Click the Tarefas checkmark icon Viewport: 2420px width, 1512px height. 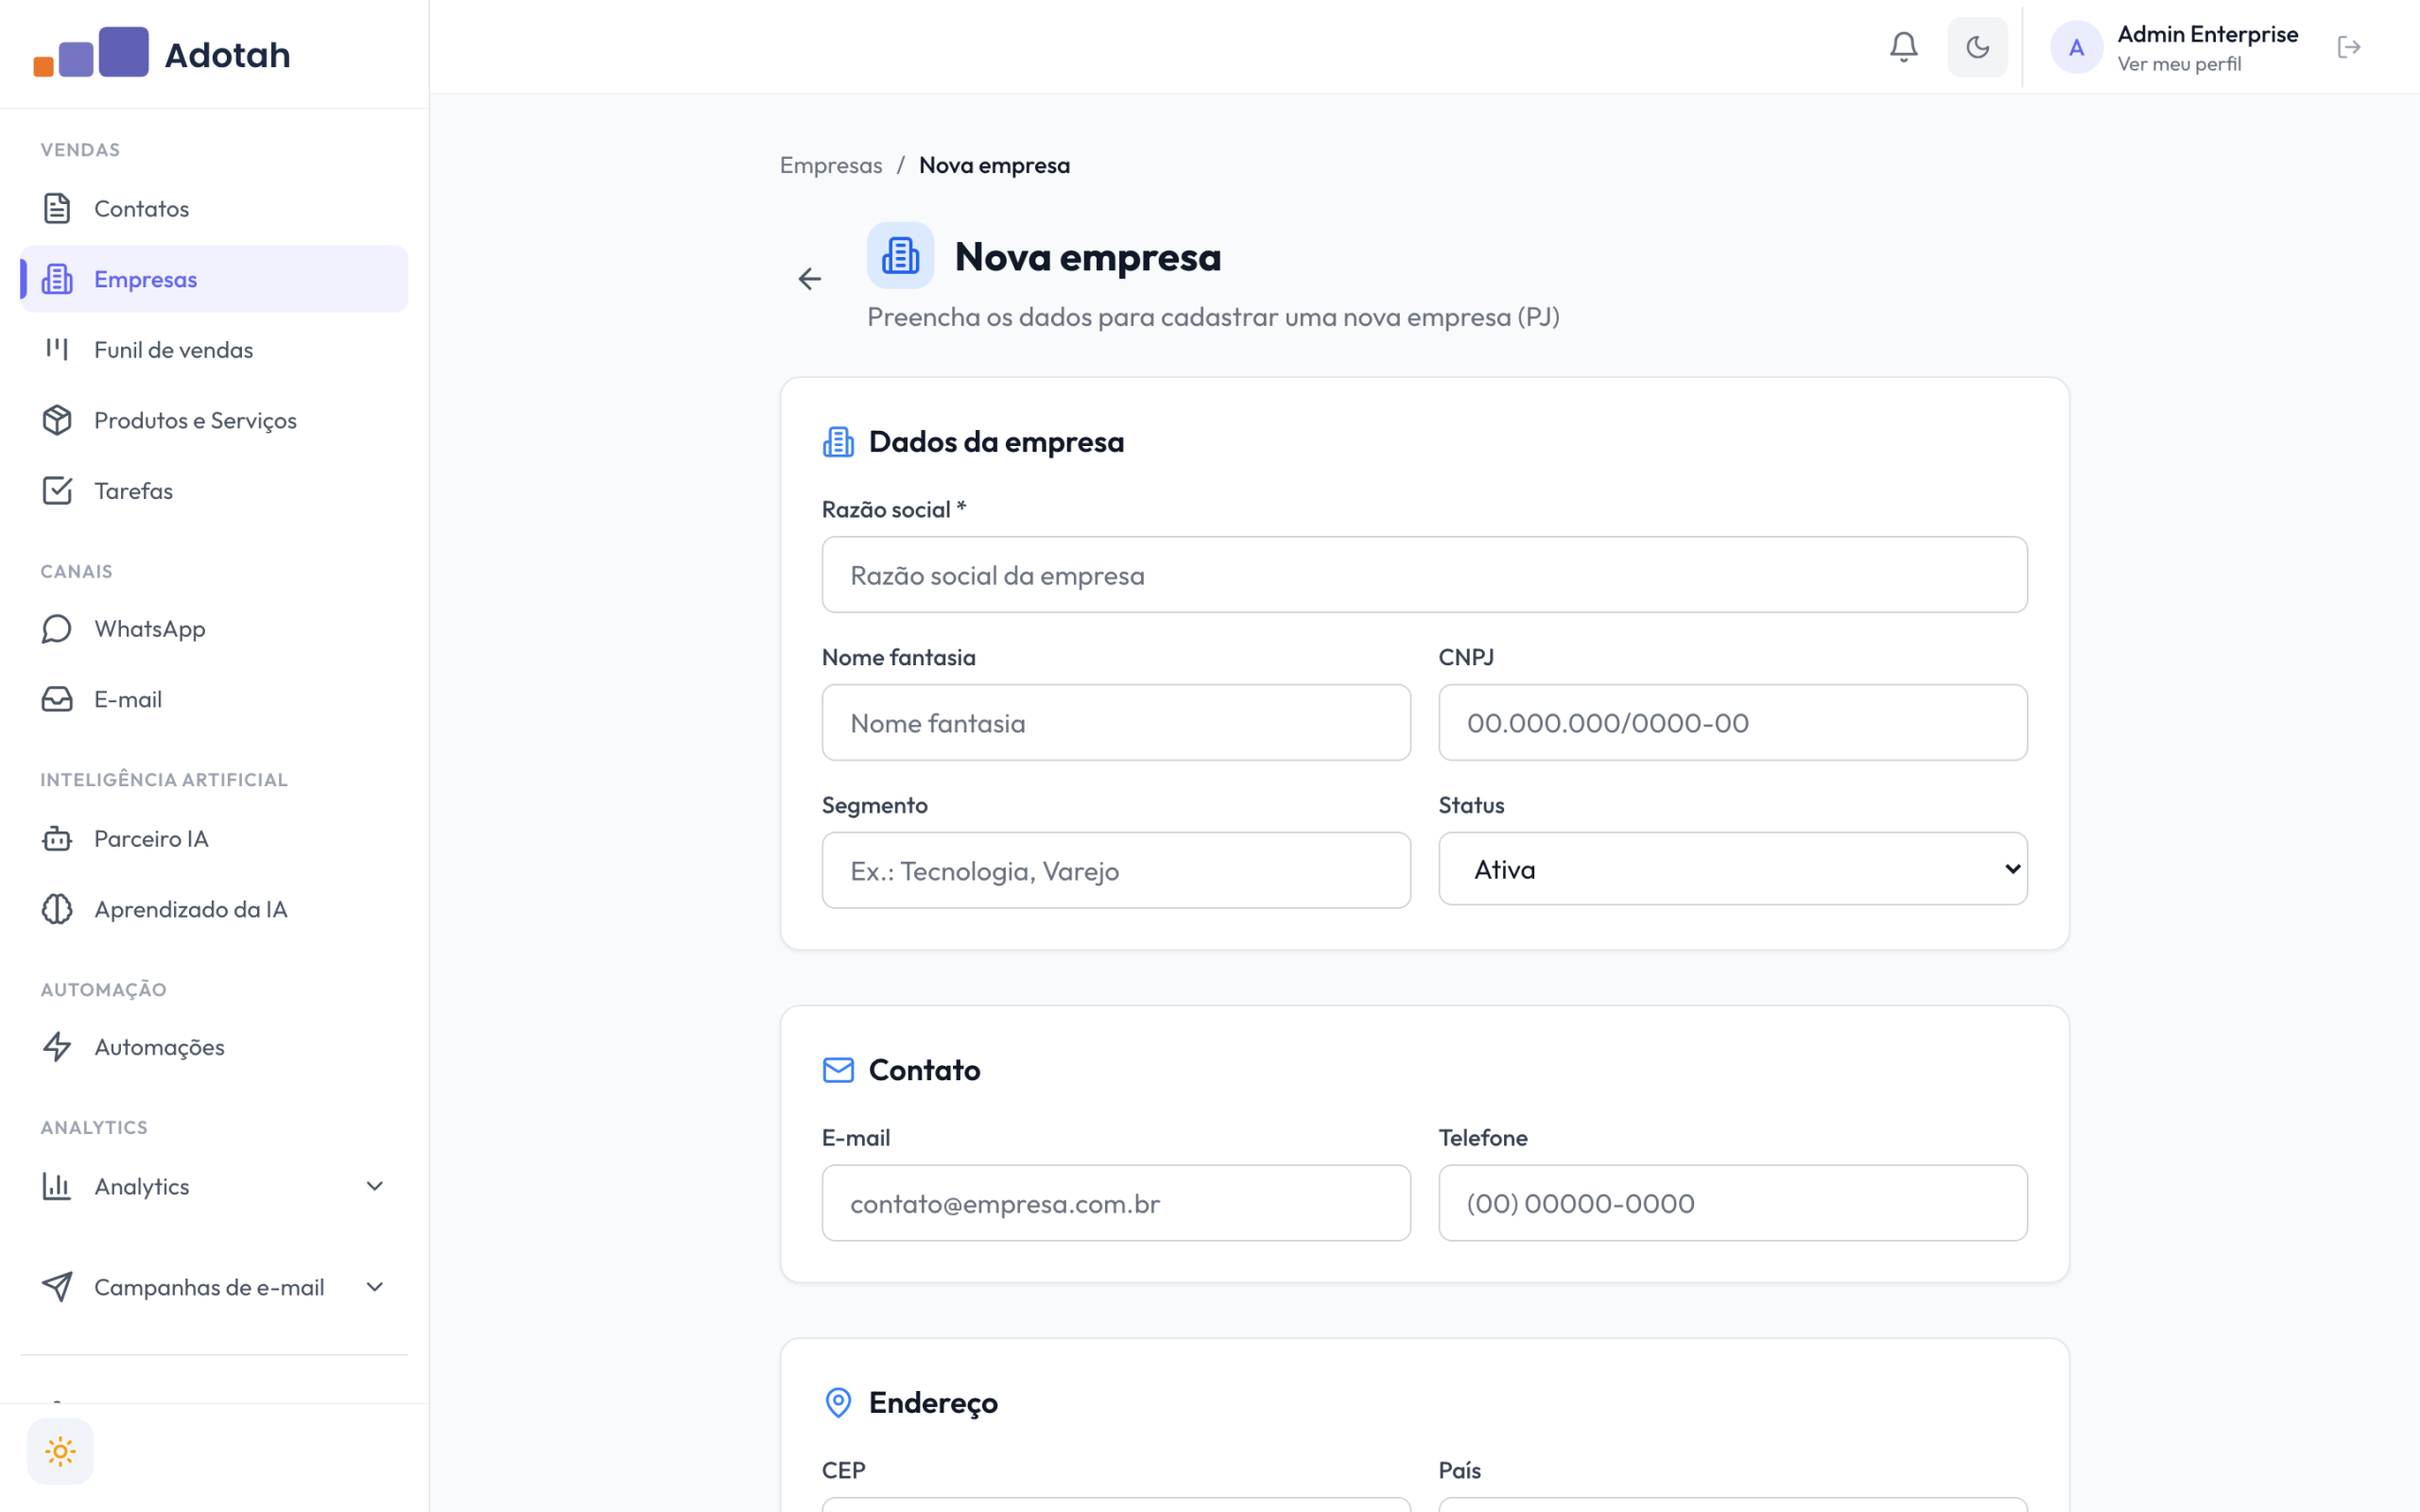[x=57, y=490]
